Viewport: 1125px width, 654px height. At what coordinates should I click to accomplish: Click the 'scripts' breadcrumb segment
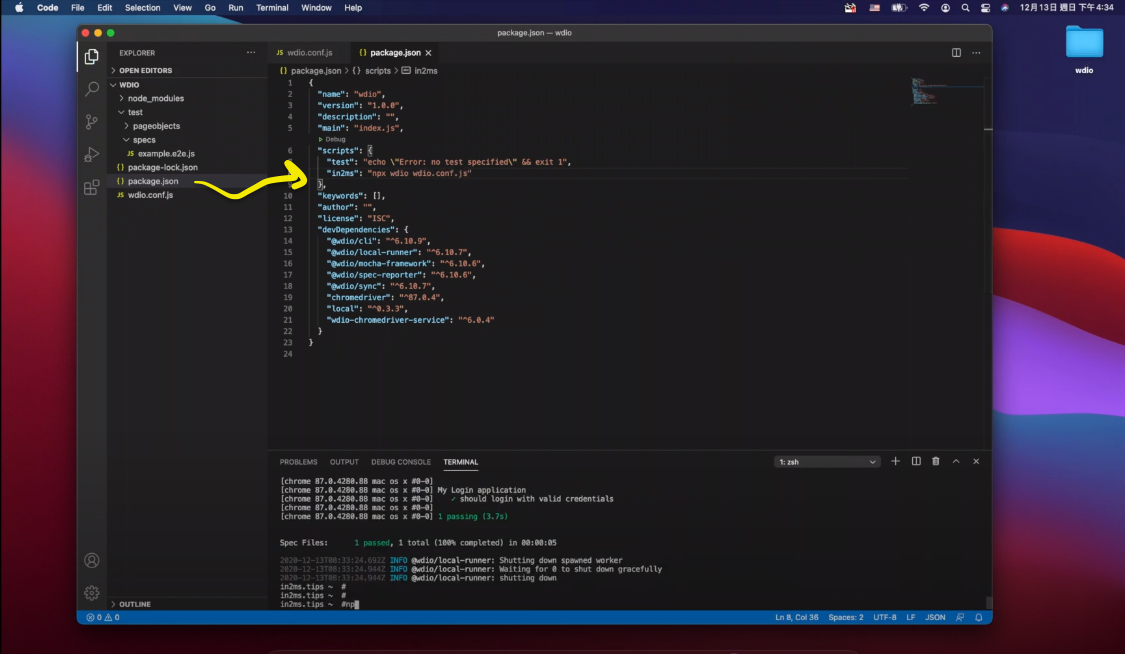pos(377,71)
